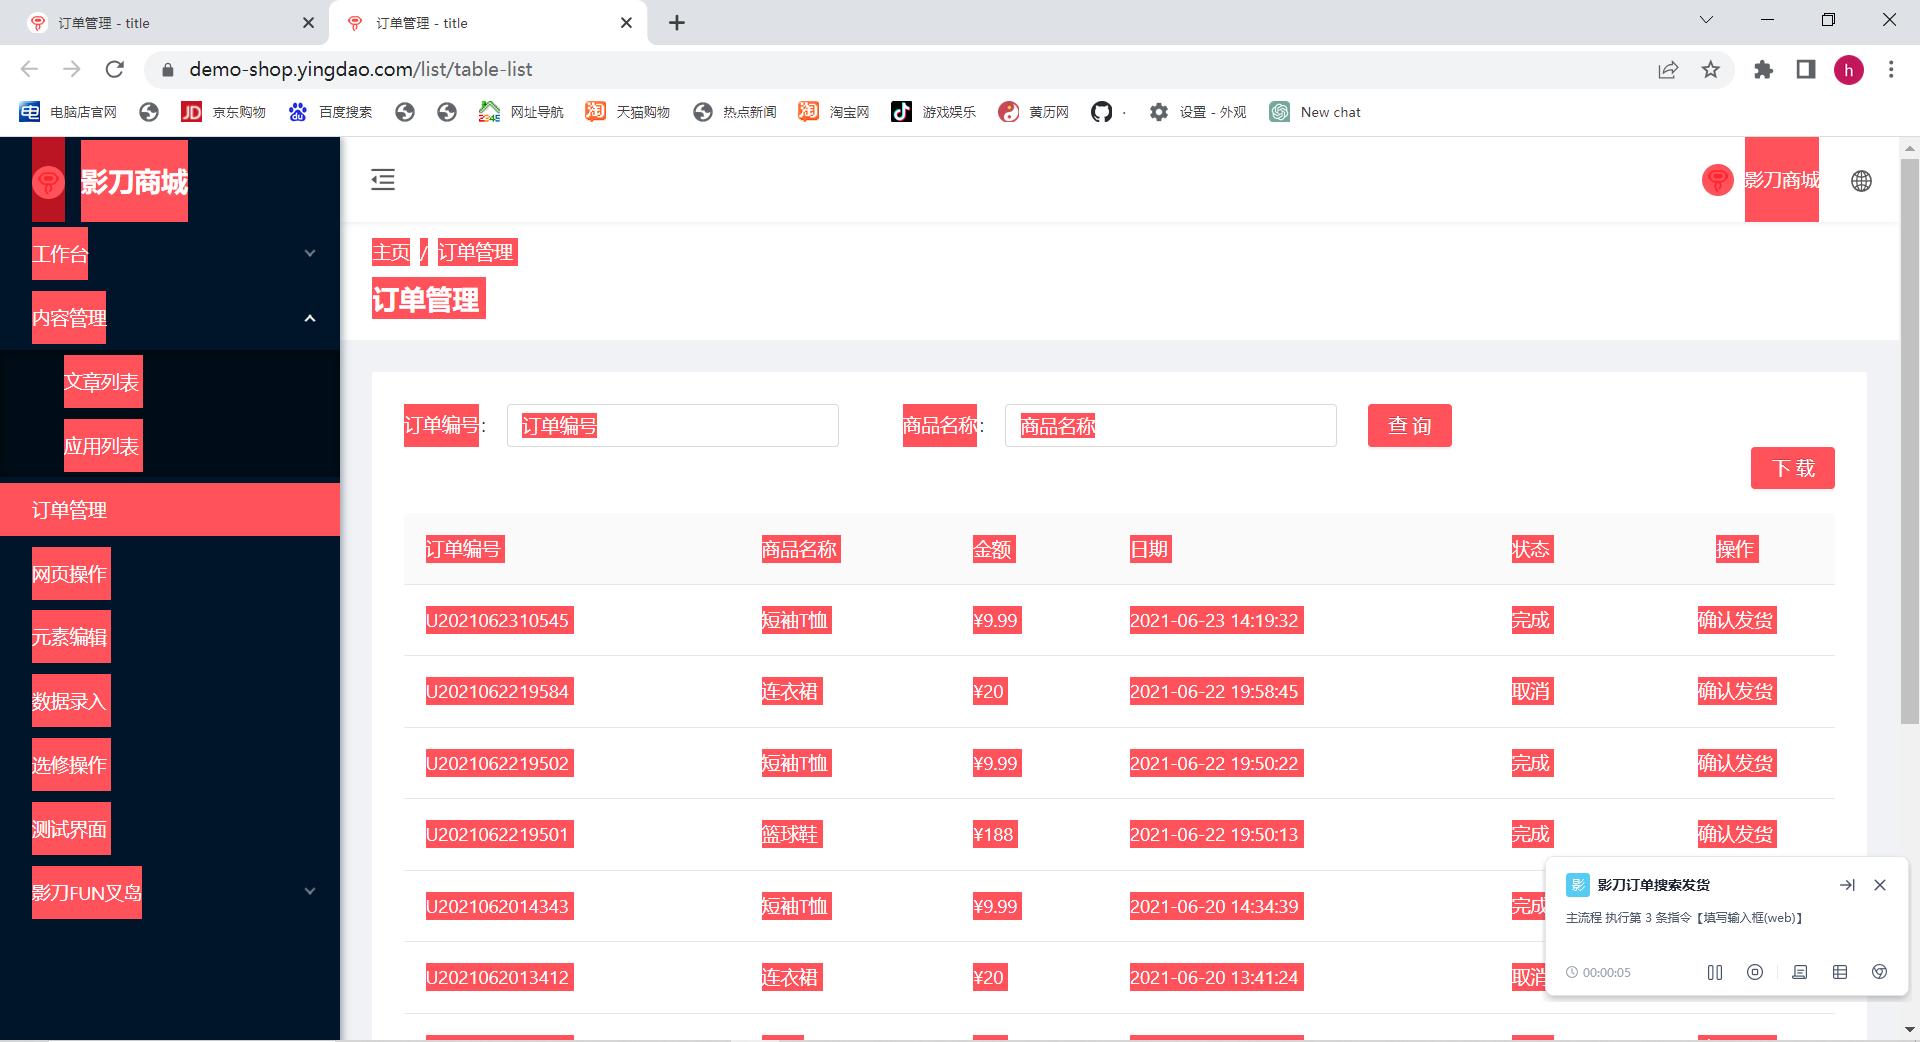Click the browser icon in RPA popup
Screen dimensions: 1920x1042
tap(1880, 972)
